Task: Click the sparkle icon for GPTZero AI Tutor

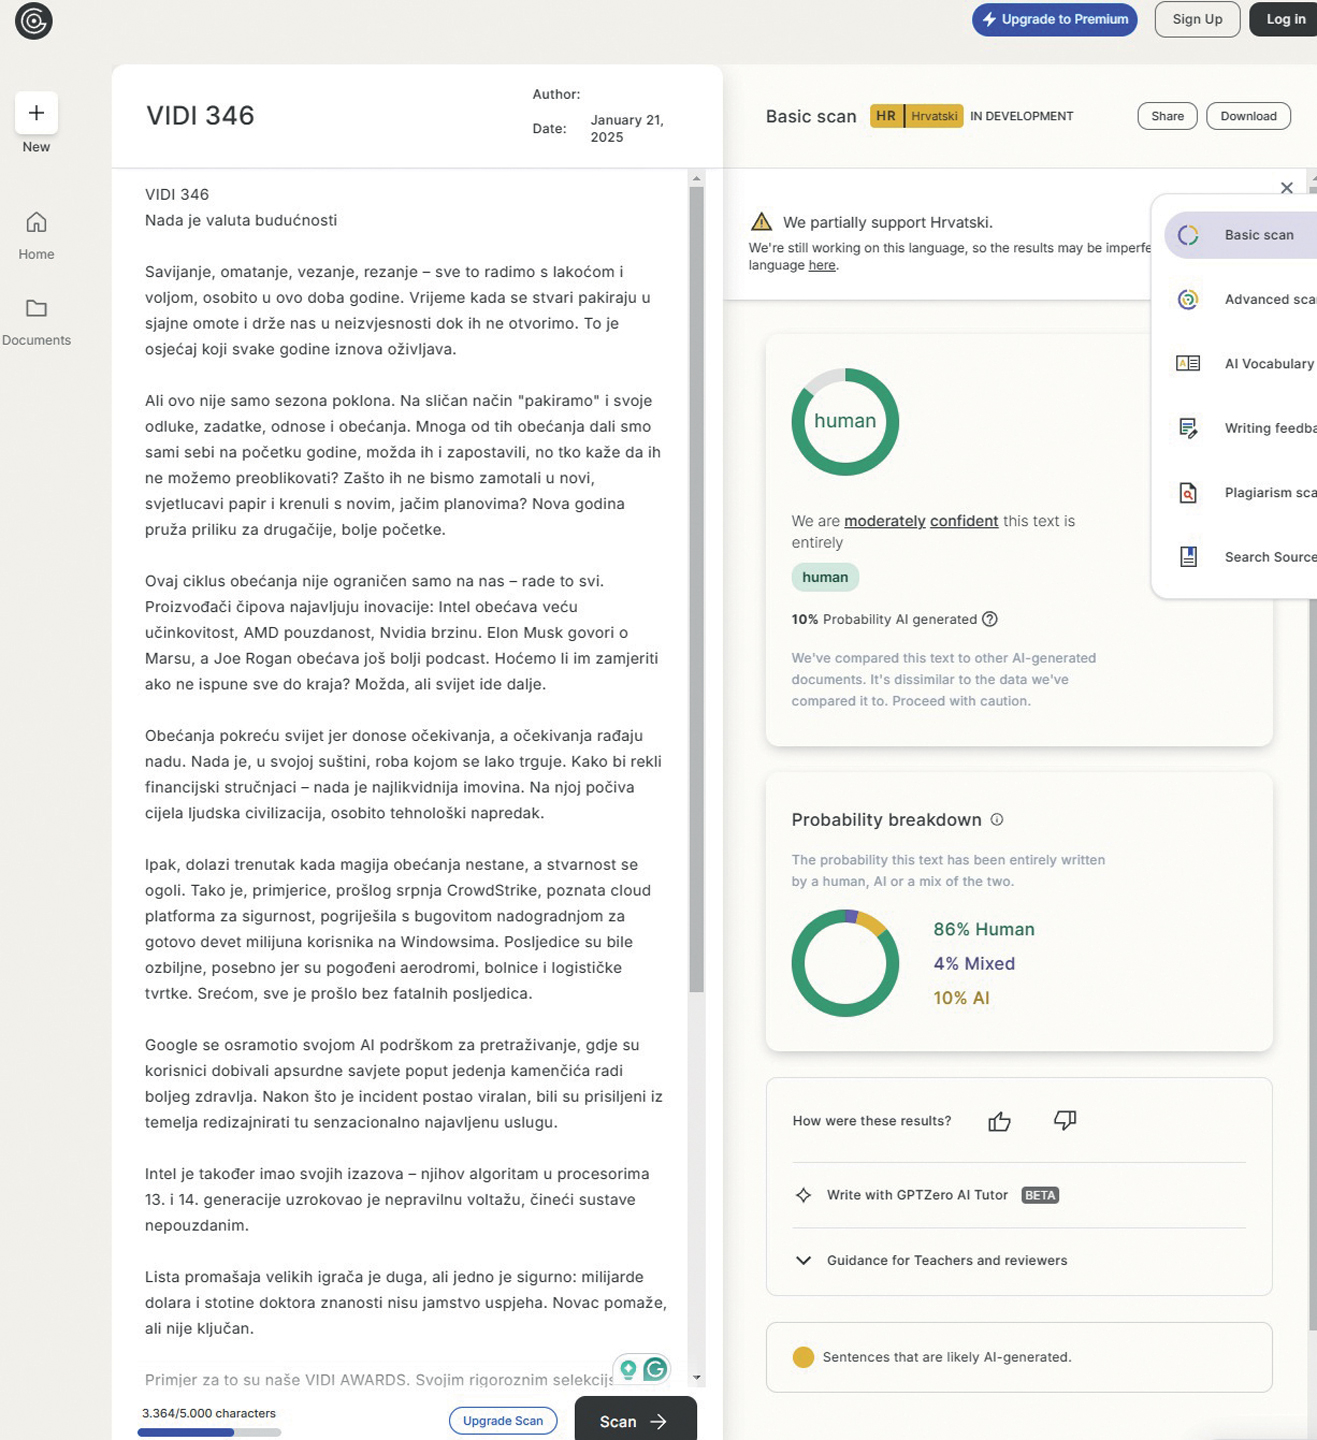Action: [803, 1195]
